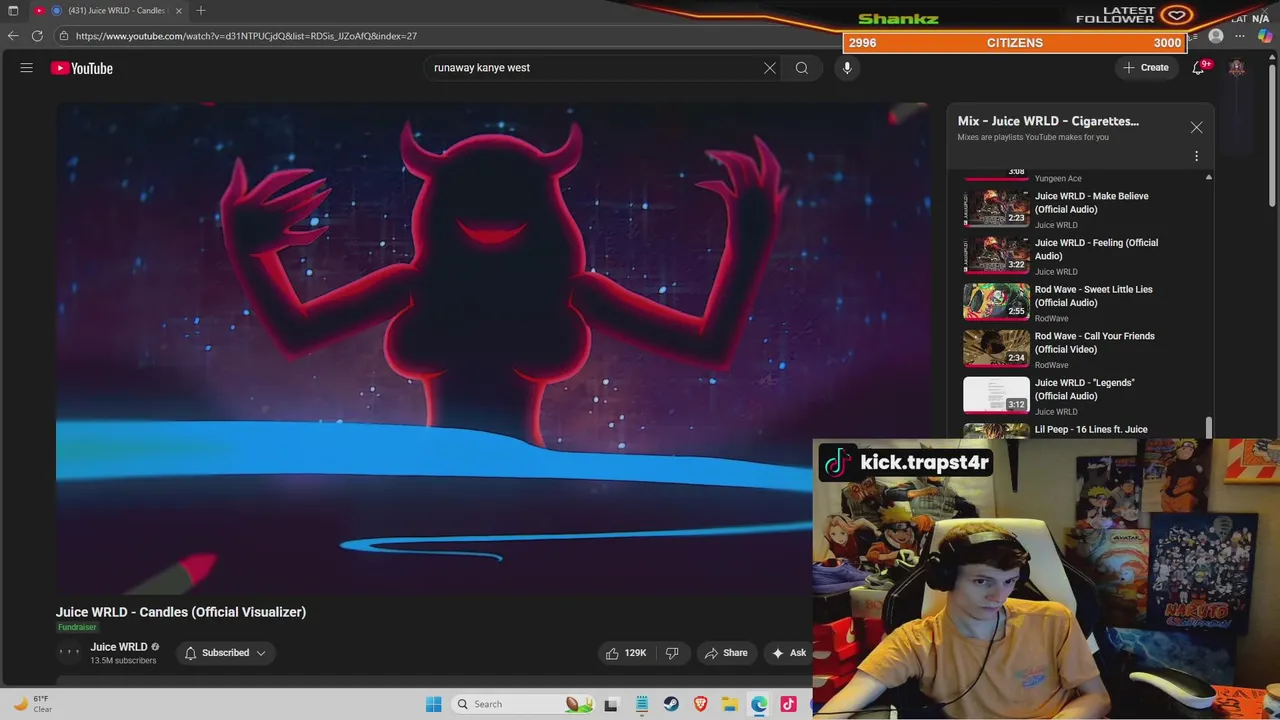Open File Explorer from the taskbar
The image size is (1280, 720).
point(730,704)
